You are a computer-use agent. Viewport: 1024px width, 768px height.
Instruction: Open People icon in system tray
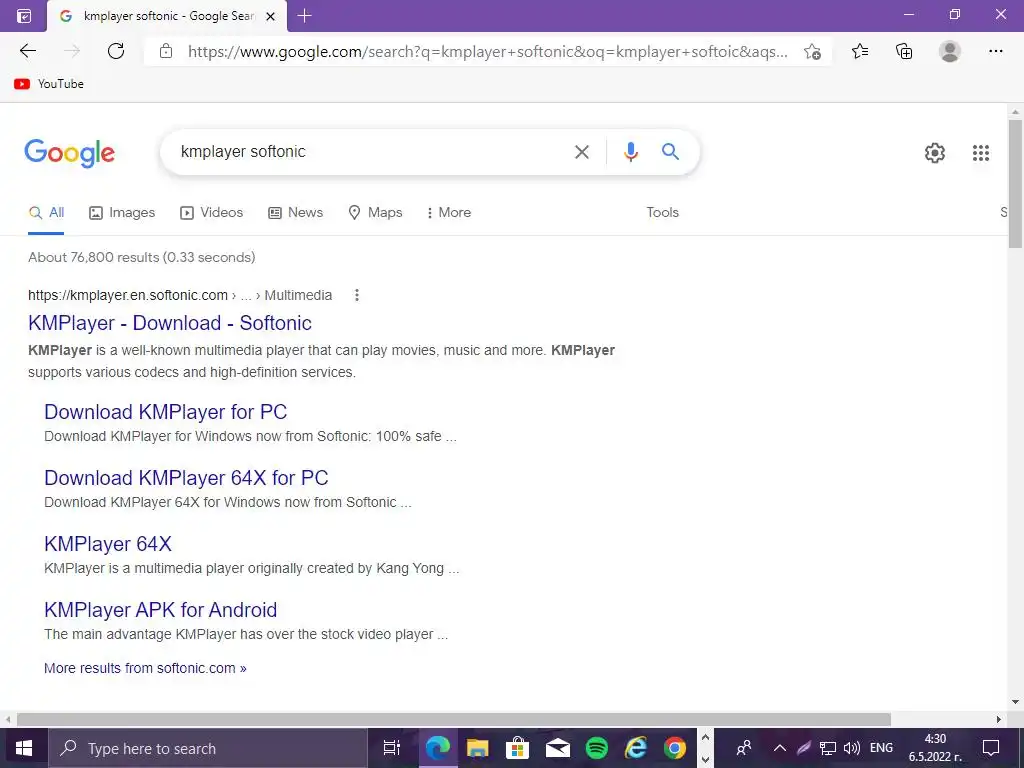click(x=744, y=748)
